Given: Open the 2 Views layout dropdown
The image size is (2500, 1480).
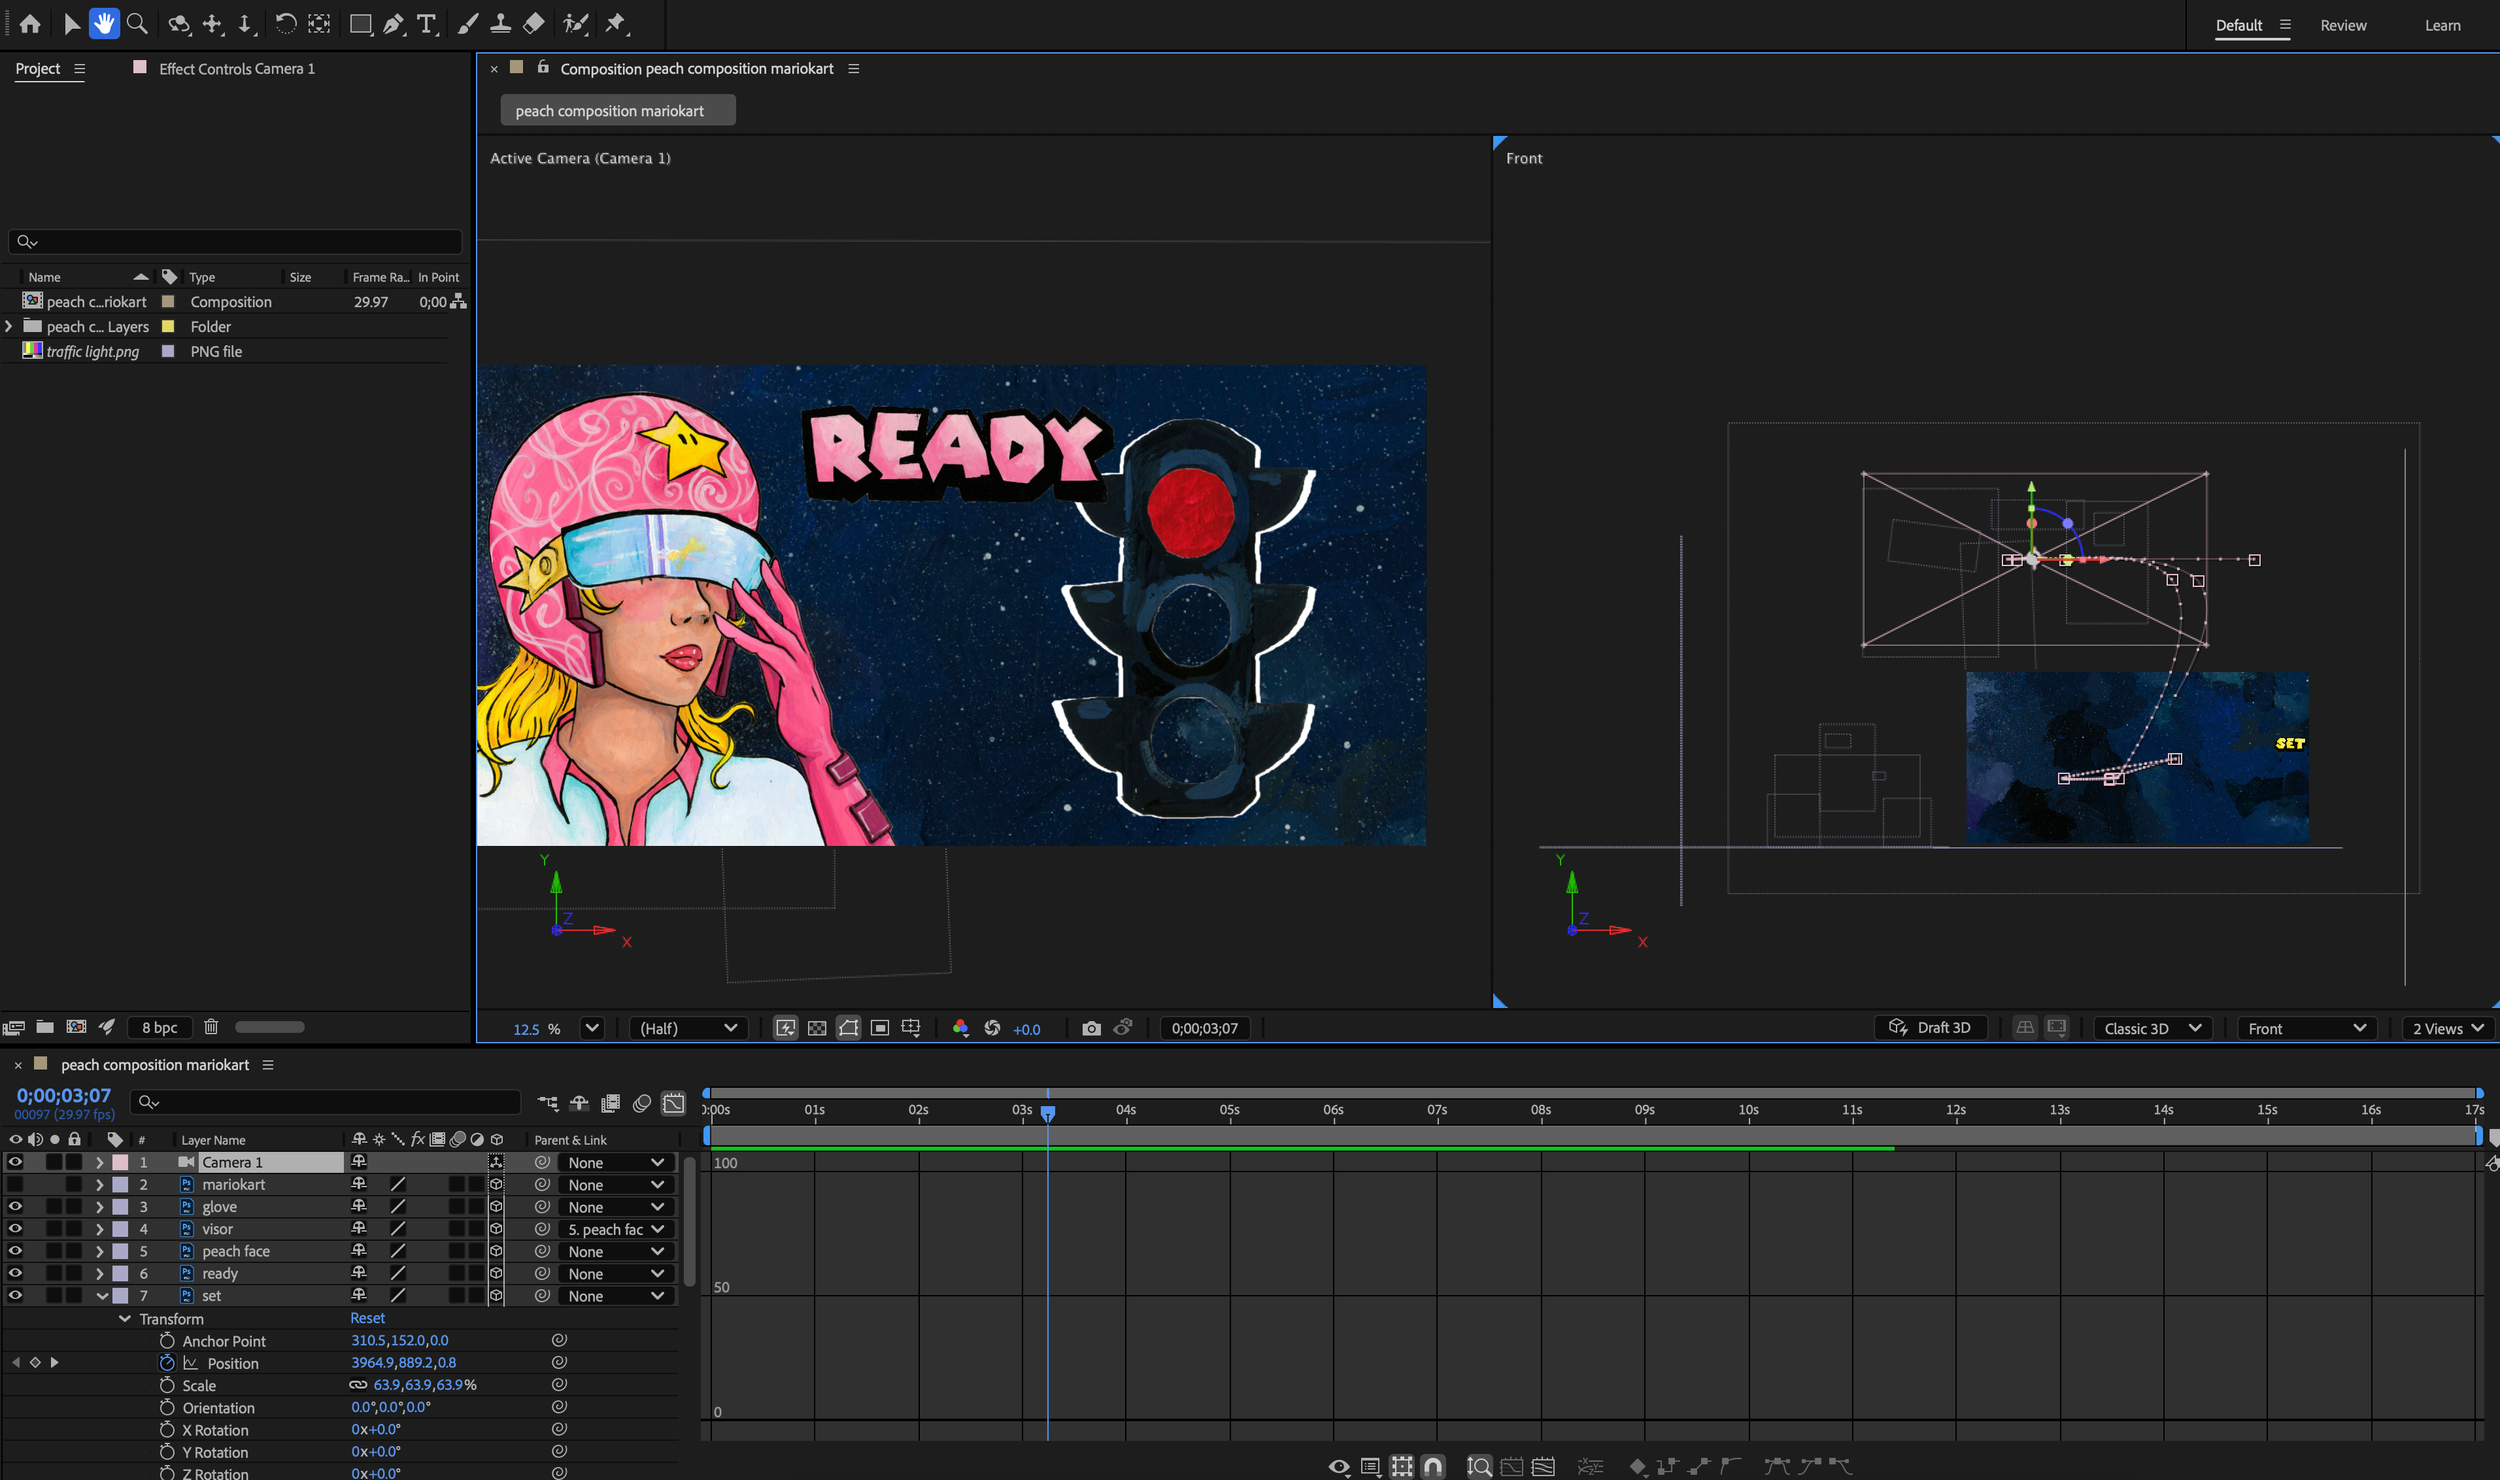Looking at the screenshot, I should point(2447,1028).
